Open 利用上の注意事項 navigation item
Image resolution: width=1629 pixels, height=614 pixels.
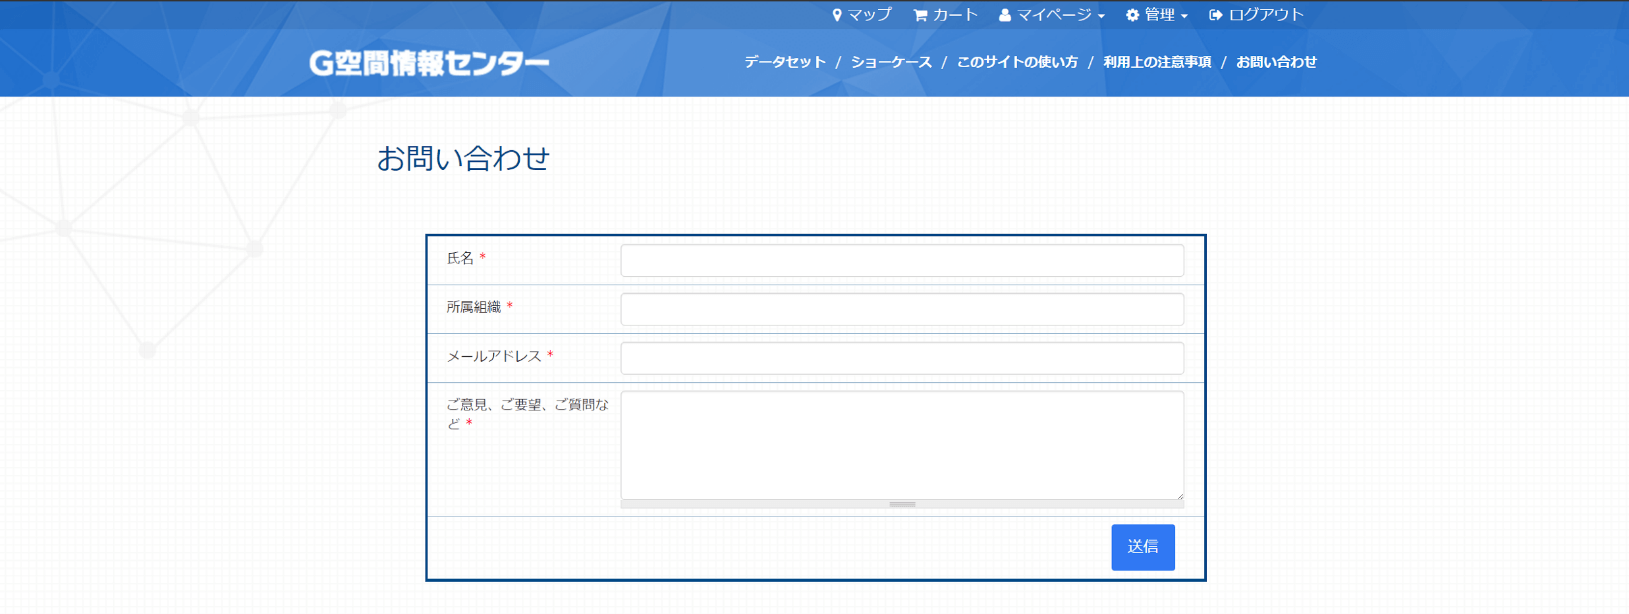pyautogui.click(x=1157, y=62)
